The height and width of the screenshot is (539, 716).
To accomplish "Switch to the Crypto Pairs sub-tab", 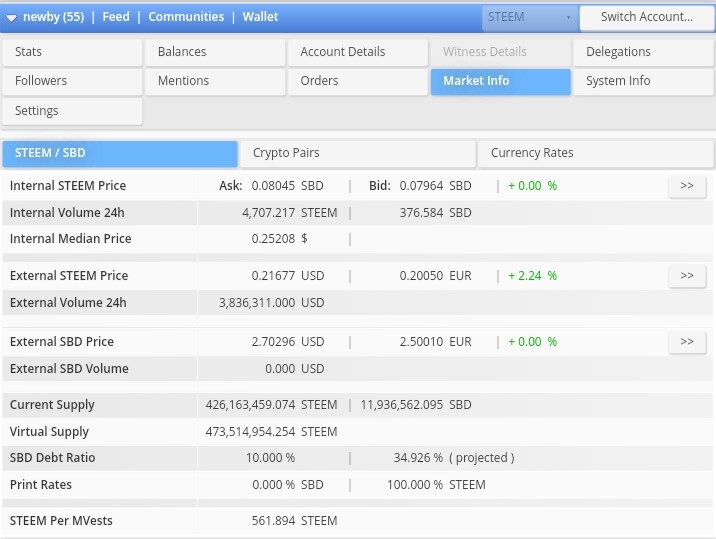I will pos(358,153).
